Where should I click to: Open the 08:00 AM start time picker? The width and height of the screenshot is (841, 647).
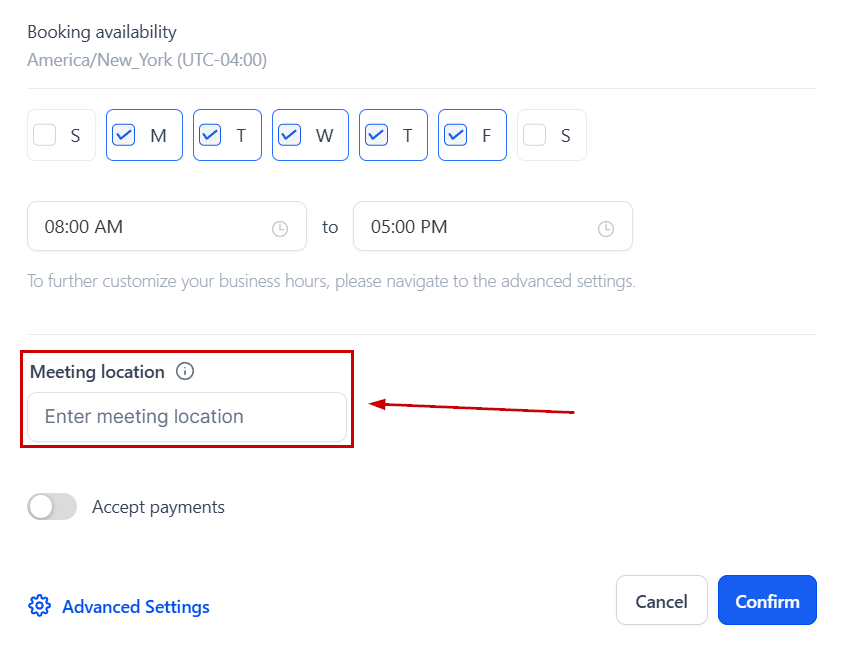point(150,227)
